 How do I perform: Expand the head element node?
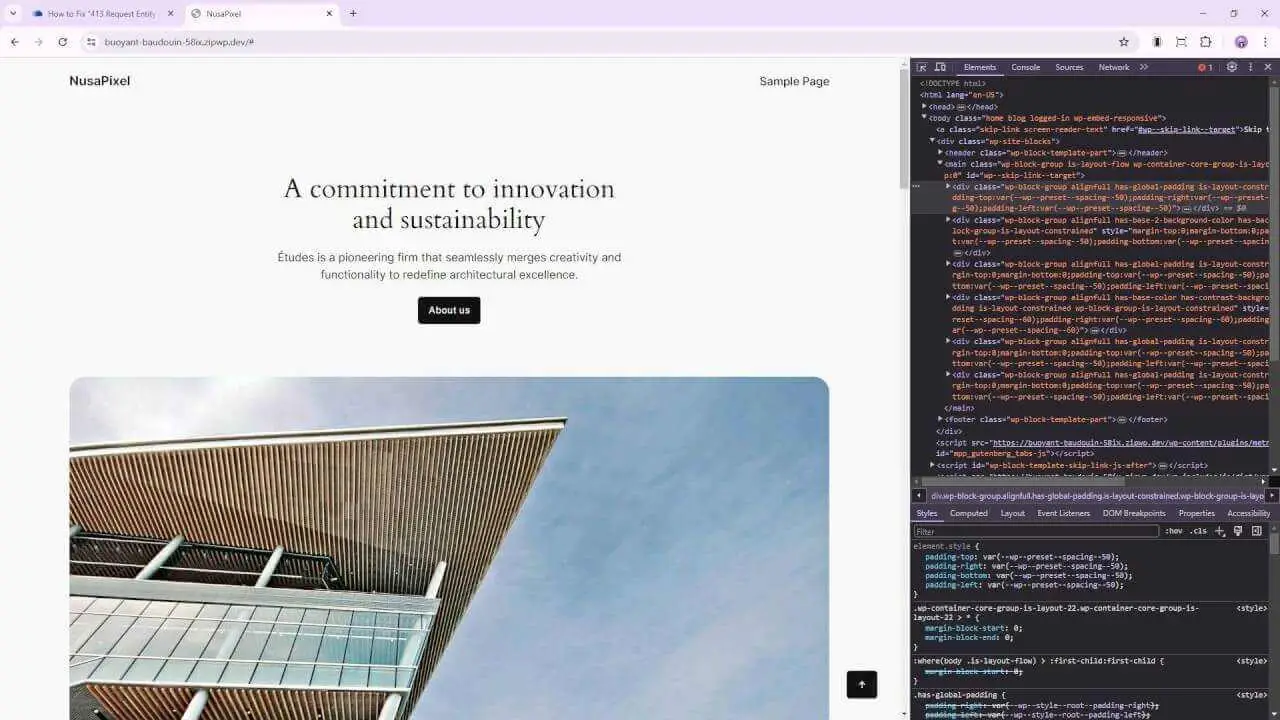pos(925,106)
